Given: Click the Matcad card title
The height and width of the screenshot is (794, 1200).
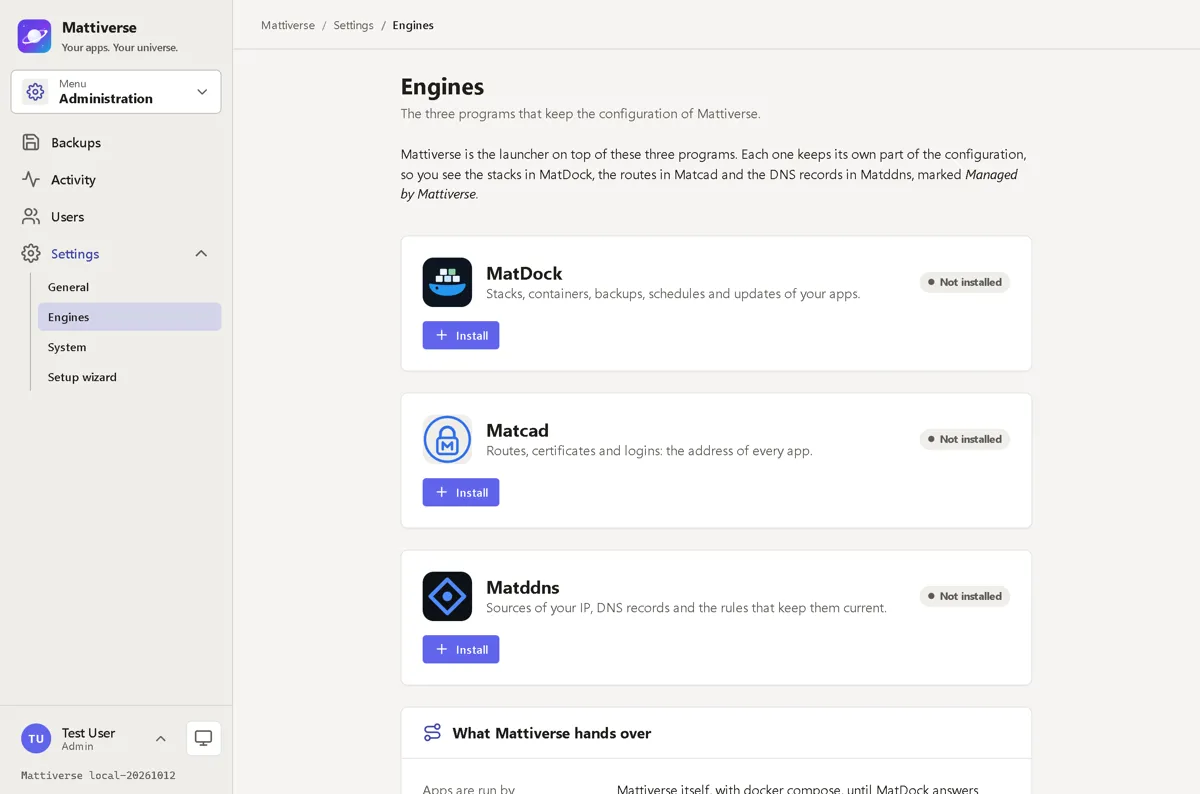Looking at the screenshot, I should [x=517, y=430].
